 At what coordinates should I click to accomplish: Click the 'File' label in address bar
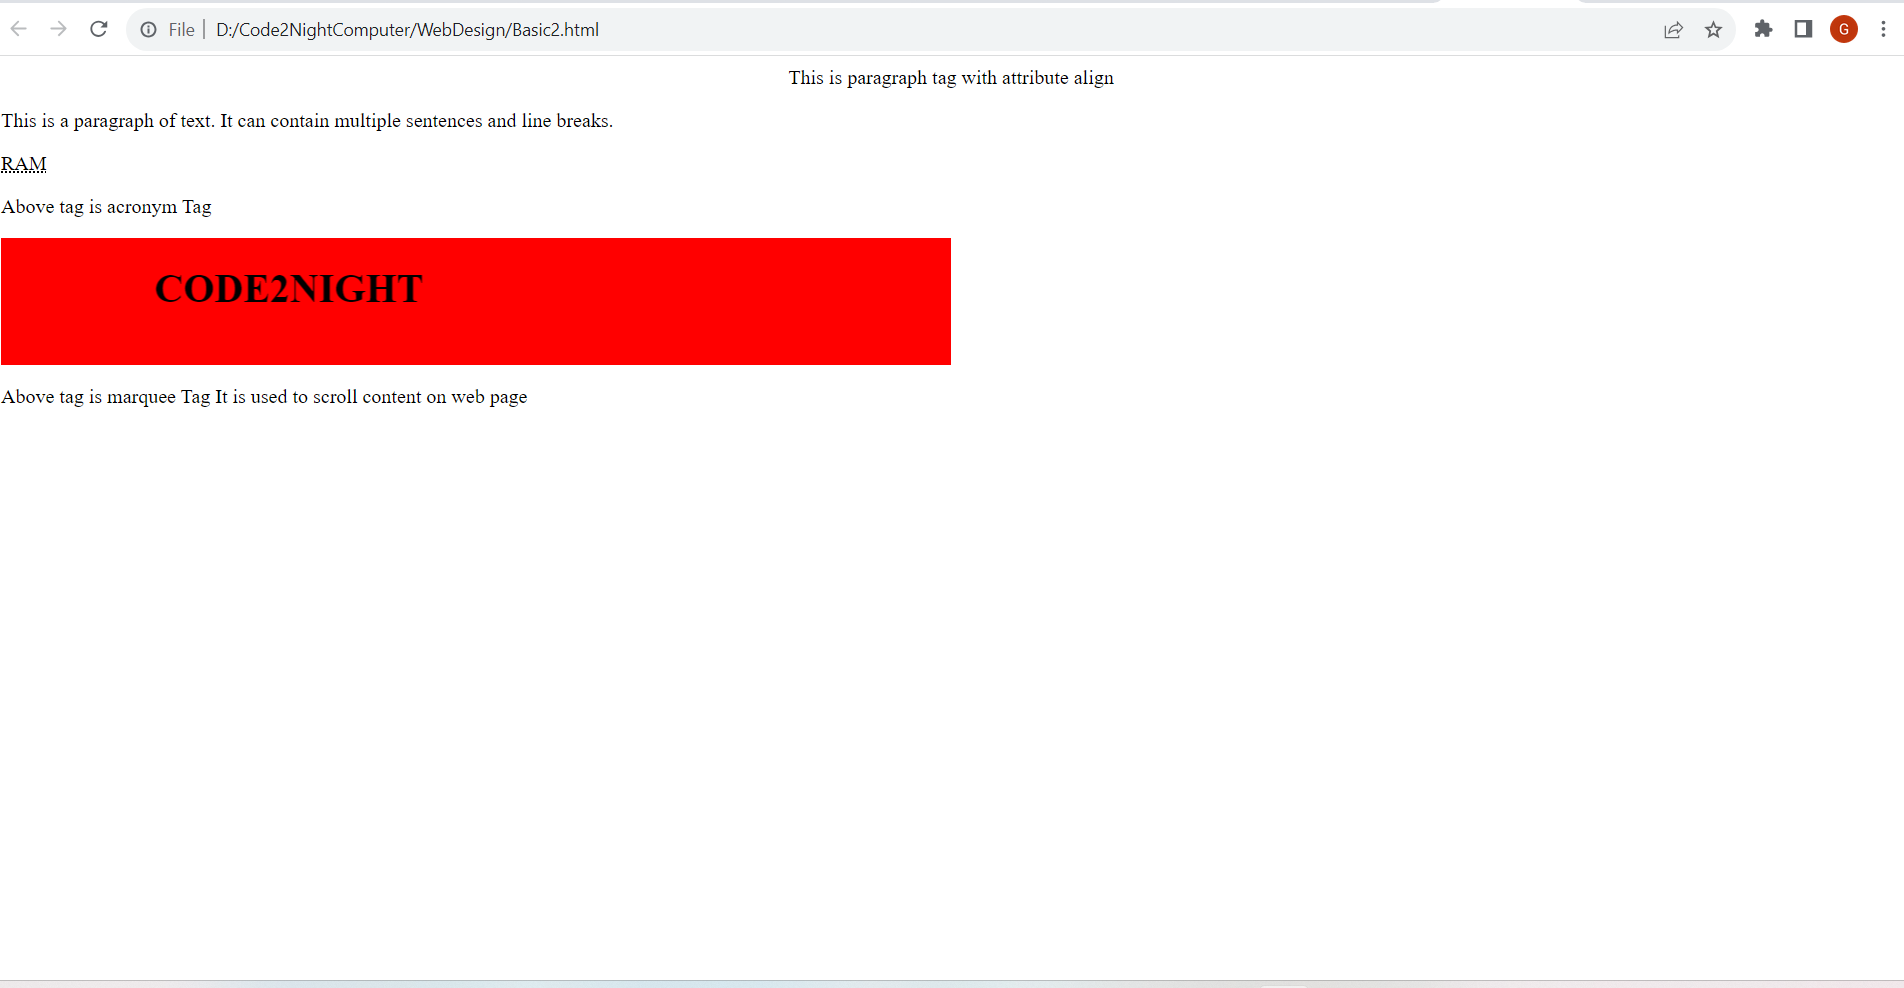pos(181,30)
